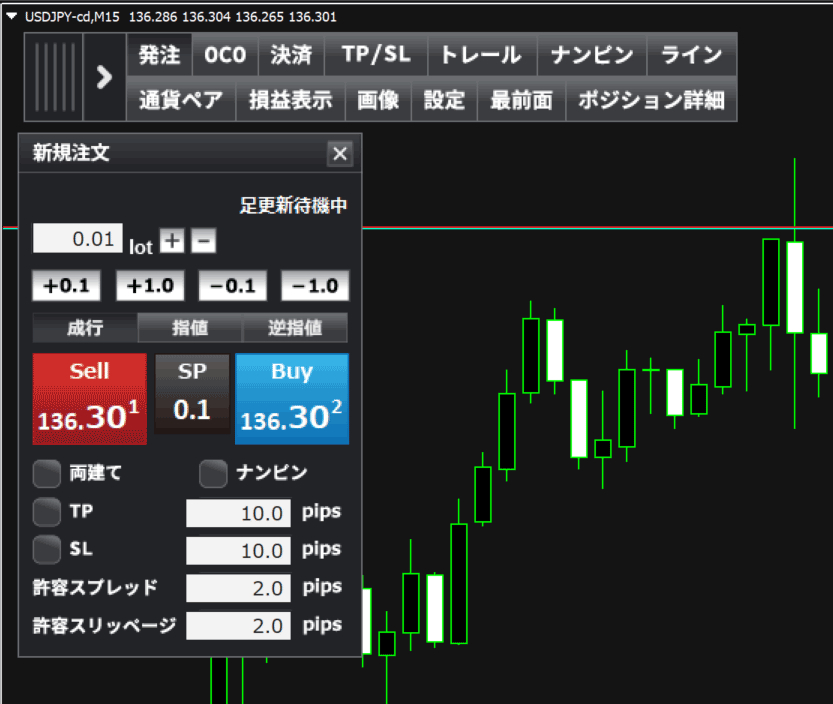Toggle the SL checkbox
The height and width of the screenshot is (704, 833).
[x=47, y=549]
